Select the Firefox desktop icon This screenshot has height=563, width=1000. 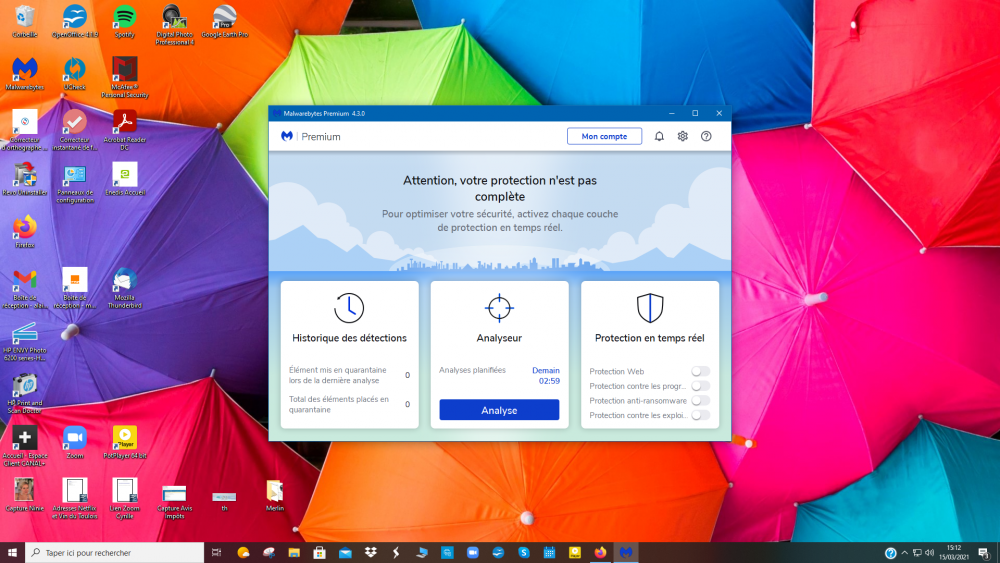pos(25,232)
